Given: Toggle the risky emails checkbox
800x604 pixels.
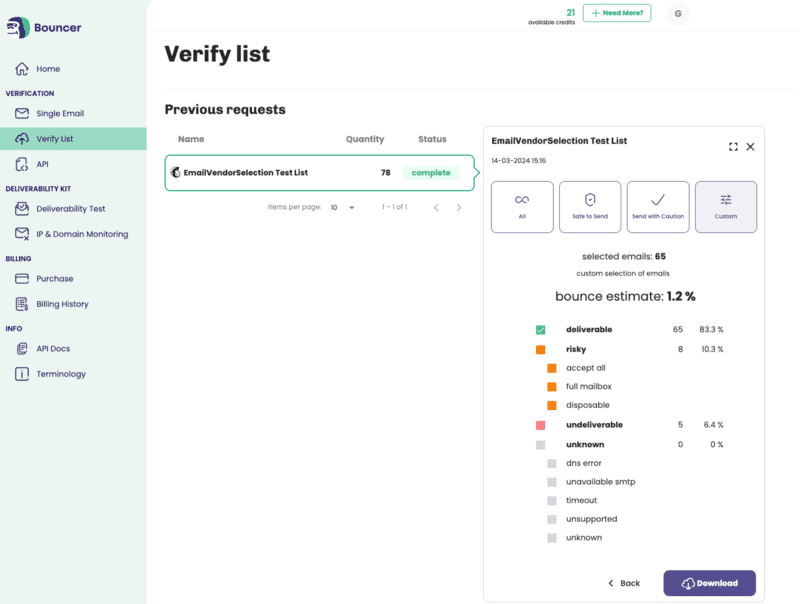Looking at the screenshot, I should point(541,350).
